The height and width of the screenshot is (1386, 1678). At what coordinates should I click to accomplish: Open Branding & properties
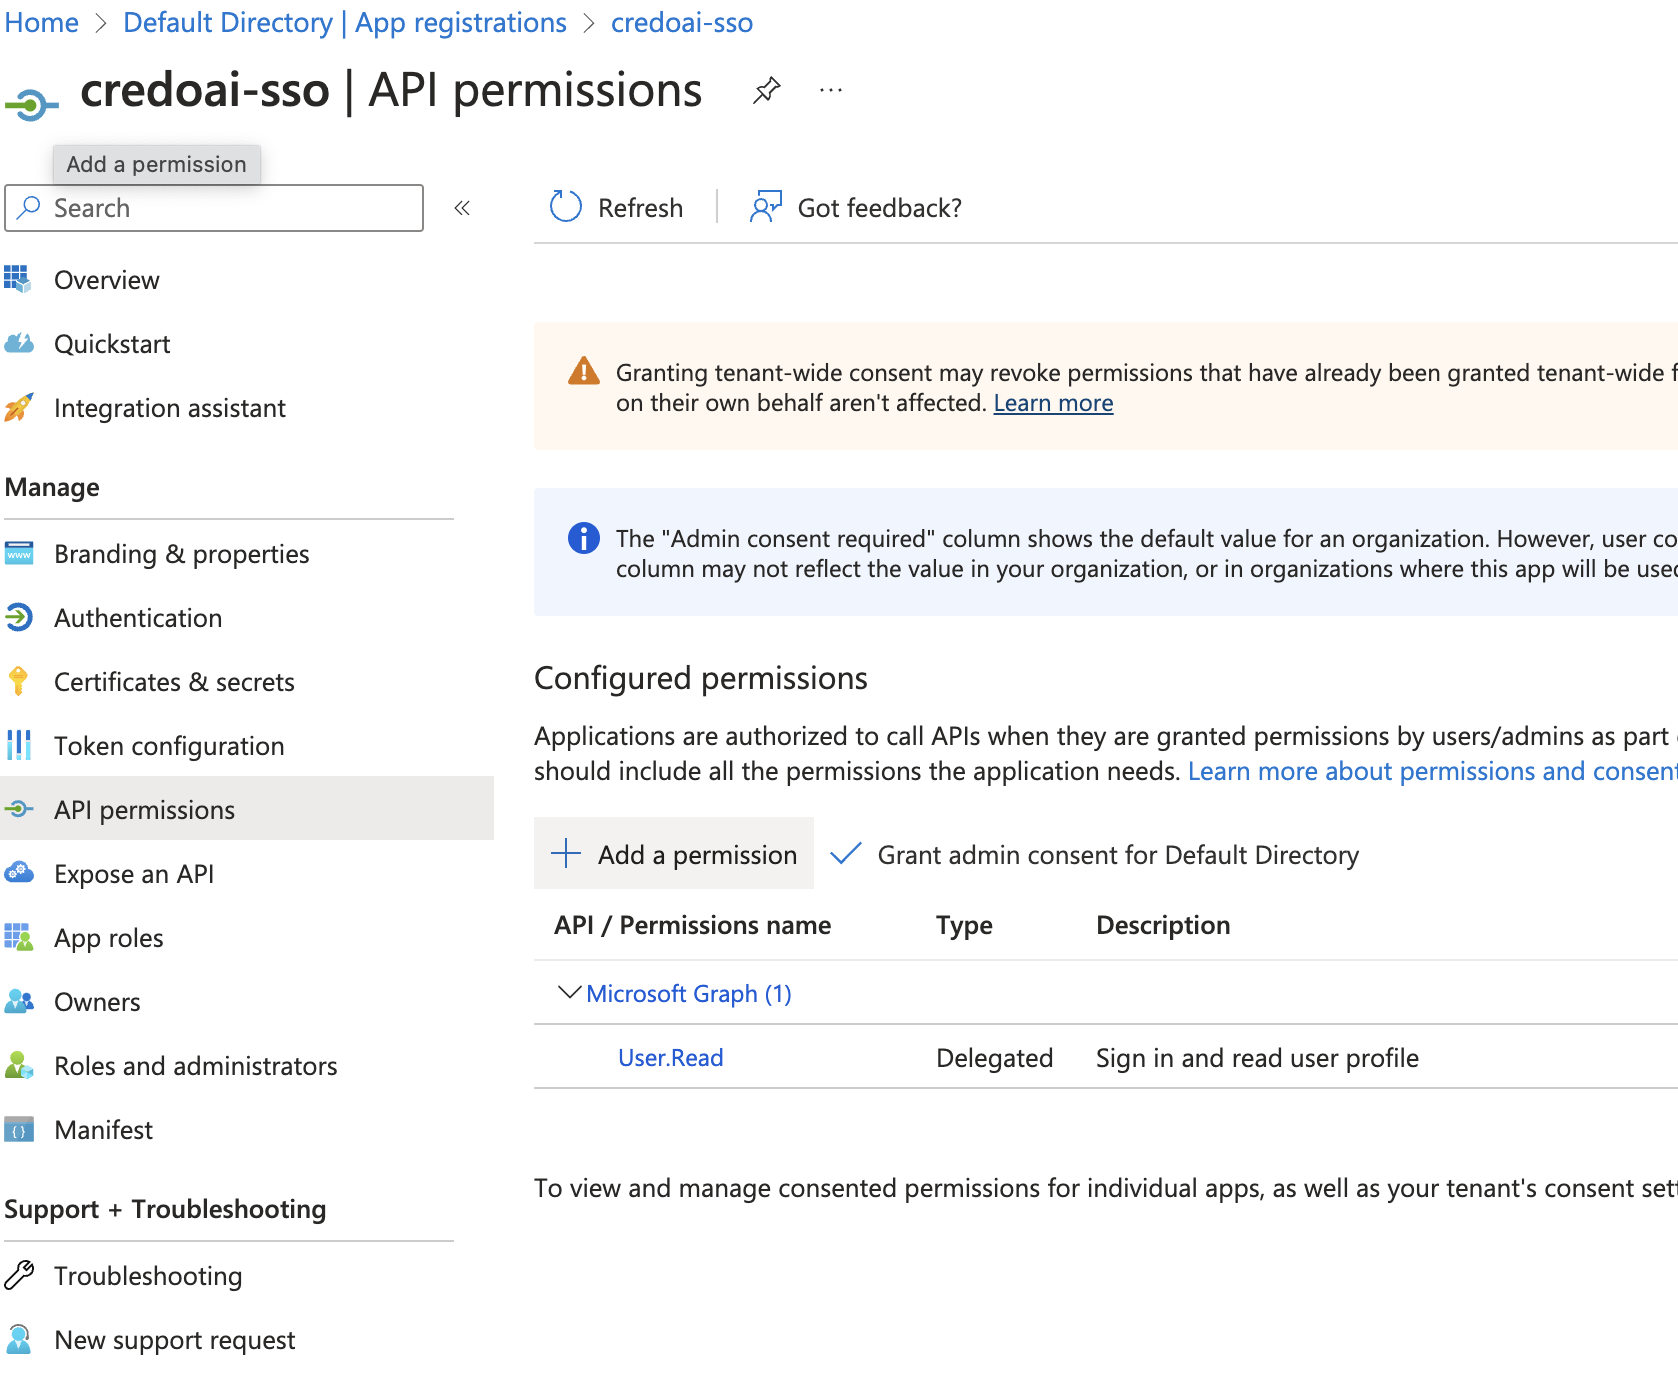point(182,554)
